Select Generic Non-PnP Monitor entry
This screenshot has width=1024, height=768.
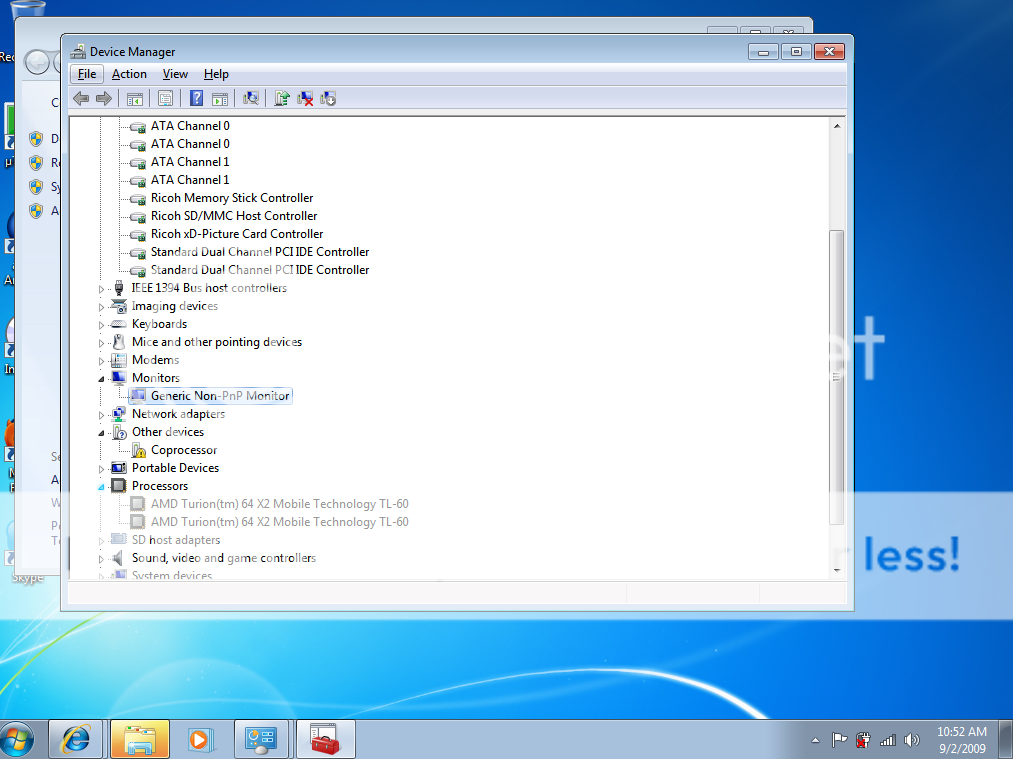(x=220, y=396)
